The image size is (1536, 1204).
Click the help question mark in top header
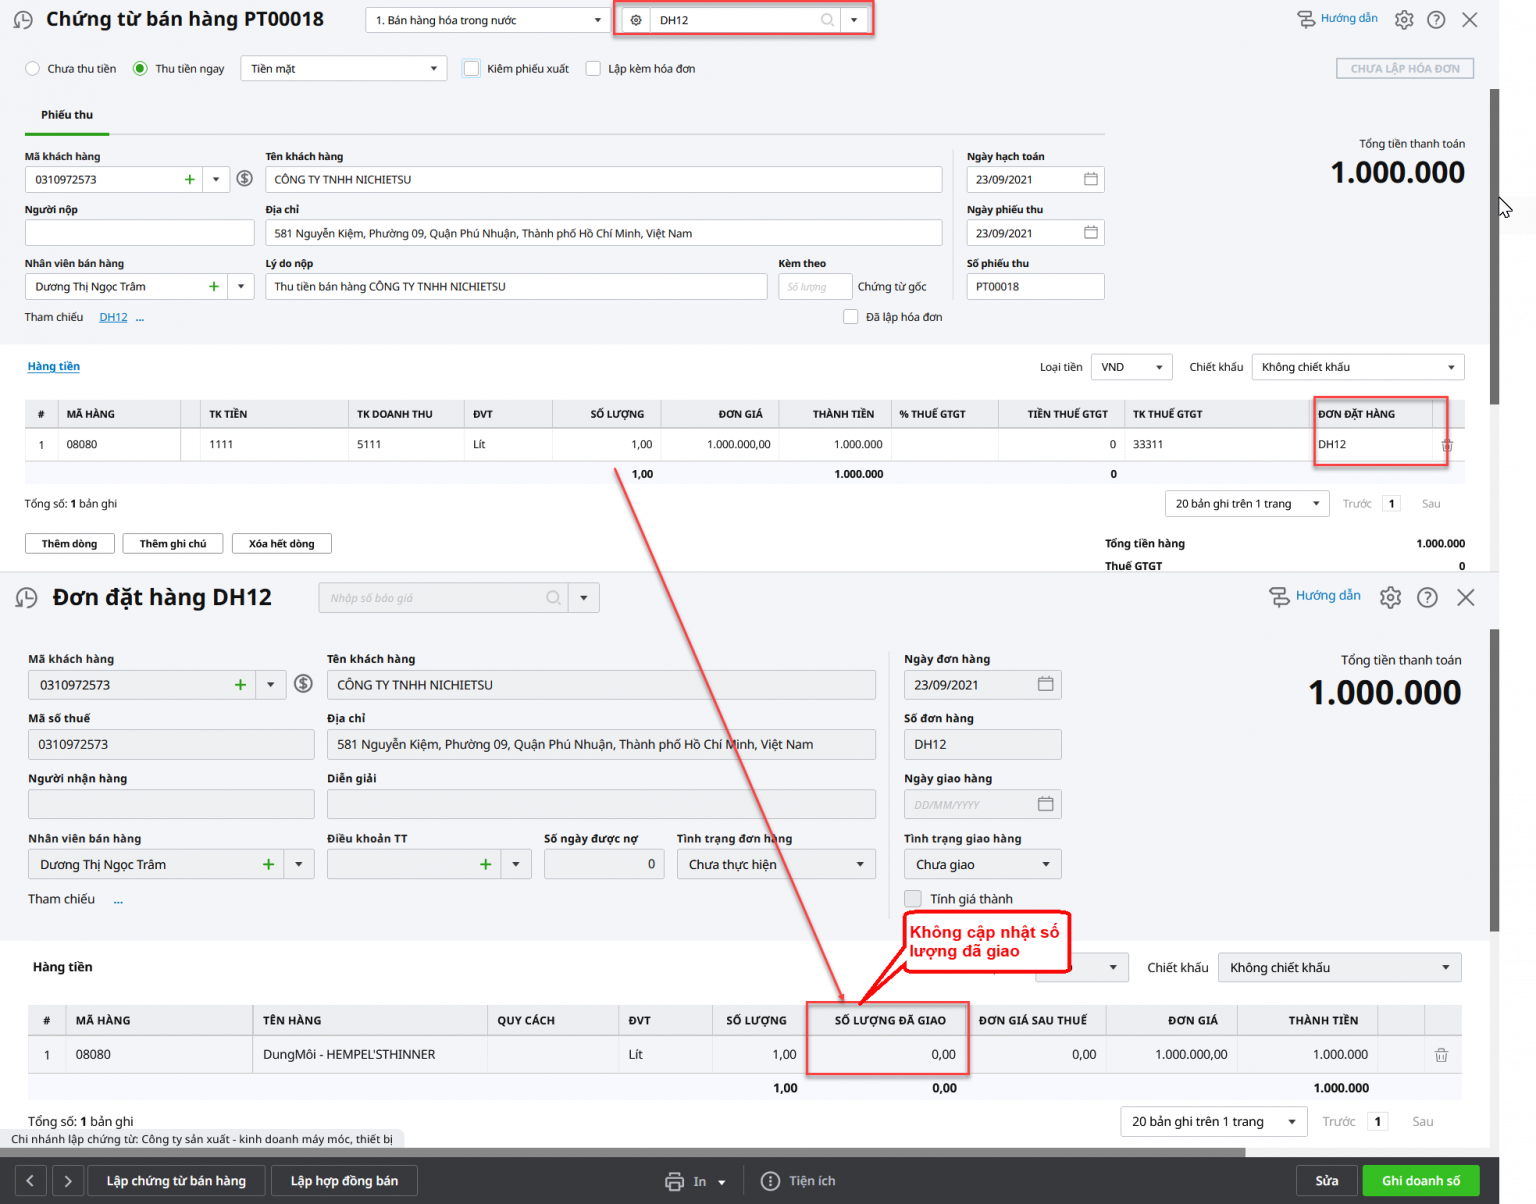1436,20
